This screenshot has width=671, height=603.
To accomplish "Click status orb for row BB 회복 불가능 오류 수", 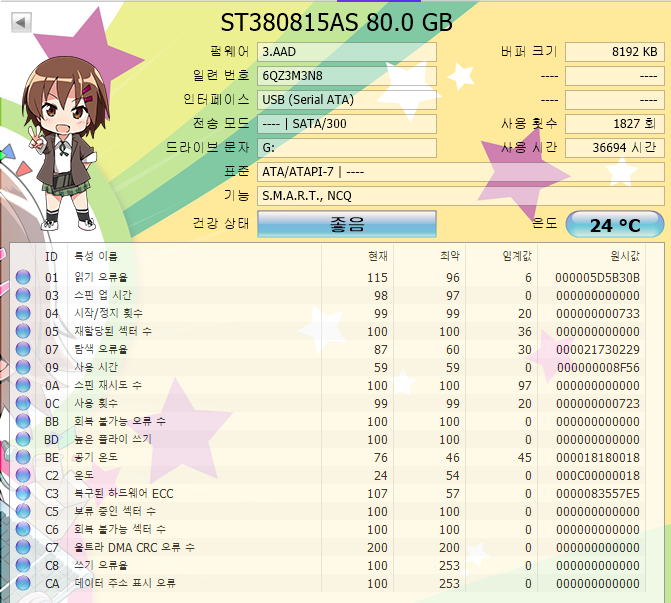I will pyautogui.click(x=23, y=421).
